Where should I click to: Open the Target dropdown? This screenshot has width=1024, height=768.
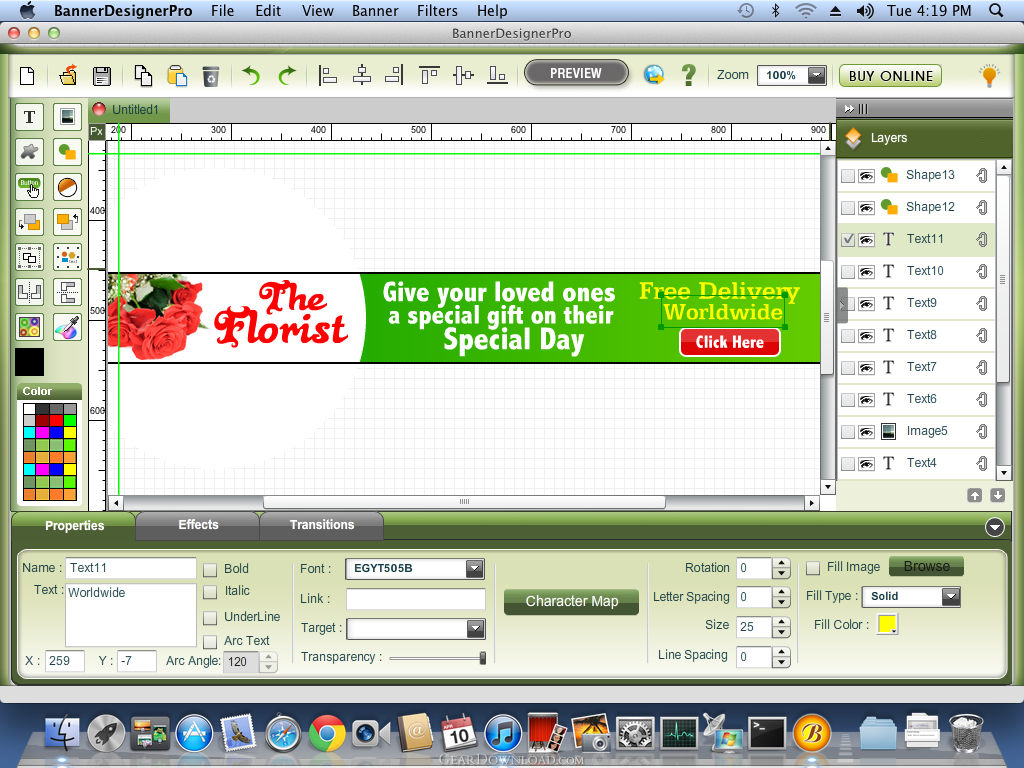click(475, 629)
